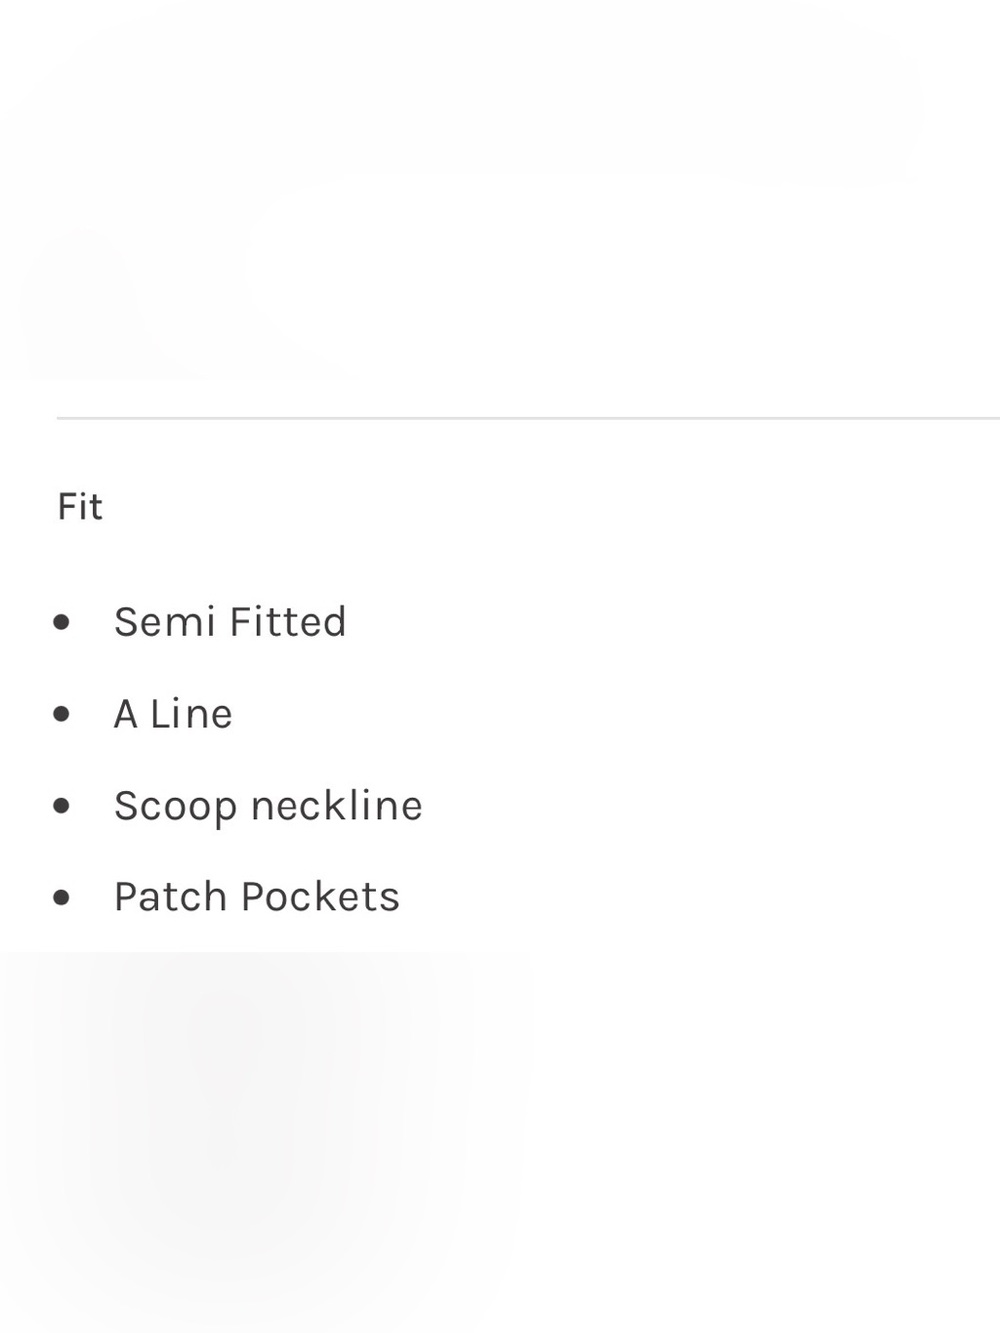Viewport: 1000px width, 1333px height.
Task: Click the bullet dot beside Scoop neckline
Action: pos(62,806)
